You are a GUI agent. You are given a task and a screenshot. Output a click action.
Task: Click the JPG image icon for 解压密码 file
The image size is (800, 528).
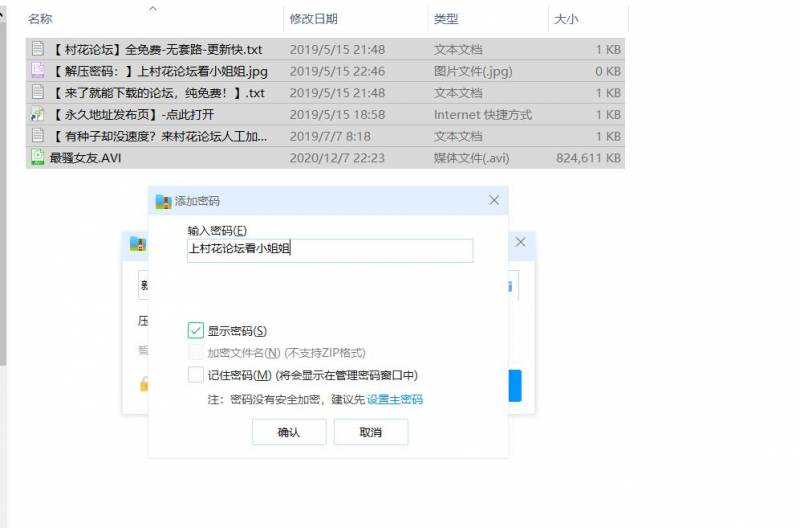coord(38,71)
